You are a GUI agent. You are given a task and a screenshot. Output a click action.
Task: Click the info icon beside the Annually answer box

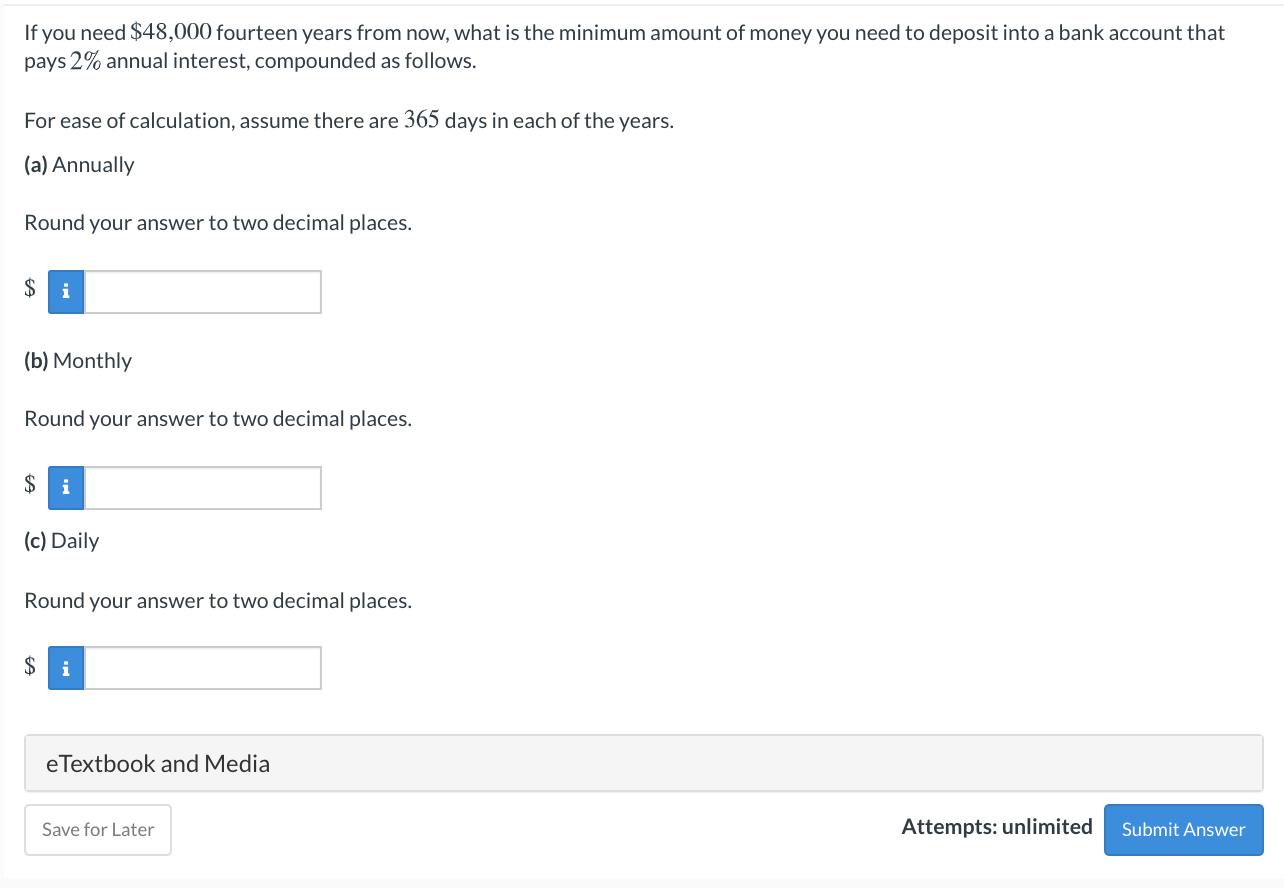tap(65, 291)
